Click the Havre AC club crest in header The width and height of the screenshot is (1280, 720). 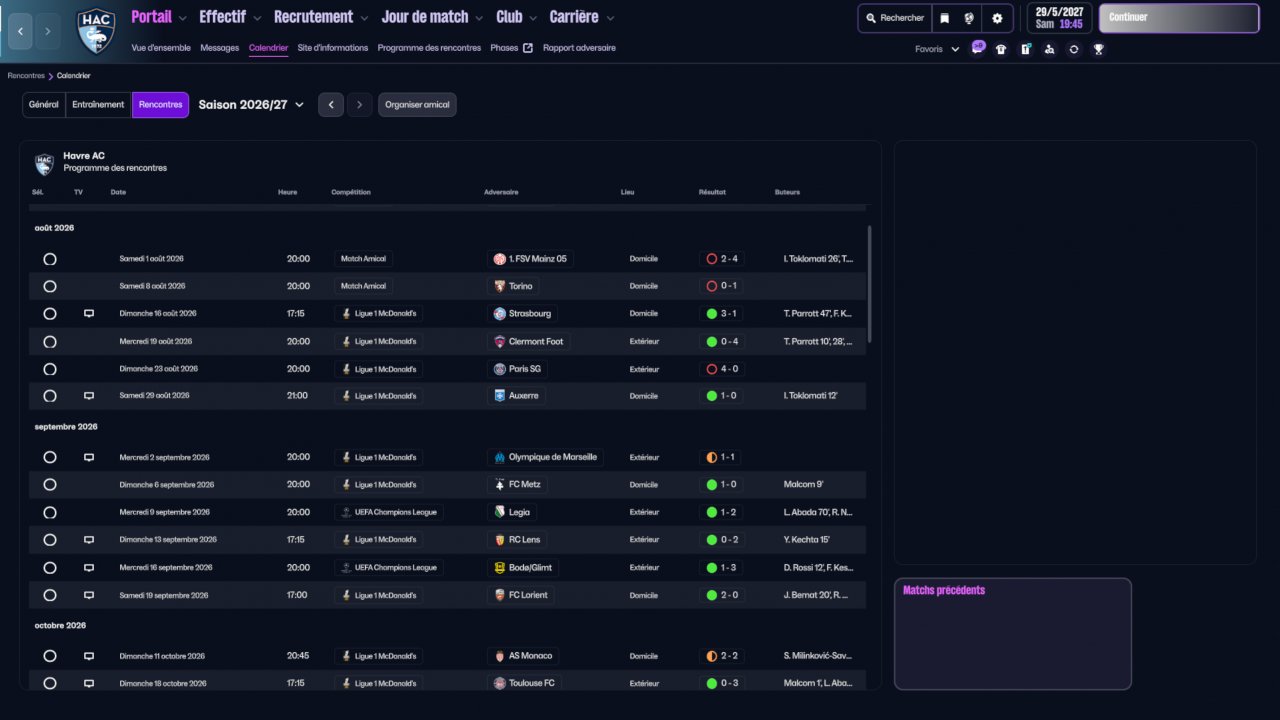click(x=96, y=30)
